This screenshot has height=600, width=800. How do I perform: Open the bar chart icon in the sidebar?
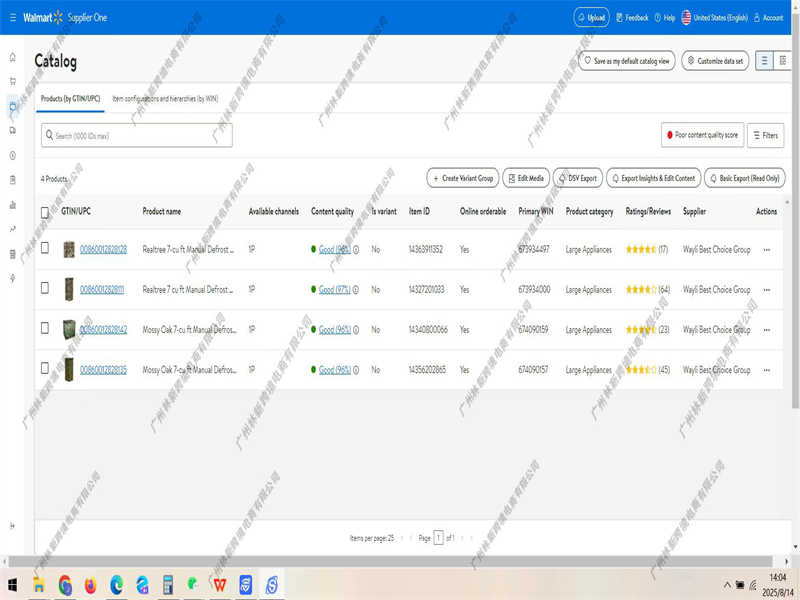[13, 205]
